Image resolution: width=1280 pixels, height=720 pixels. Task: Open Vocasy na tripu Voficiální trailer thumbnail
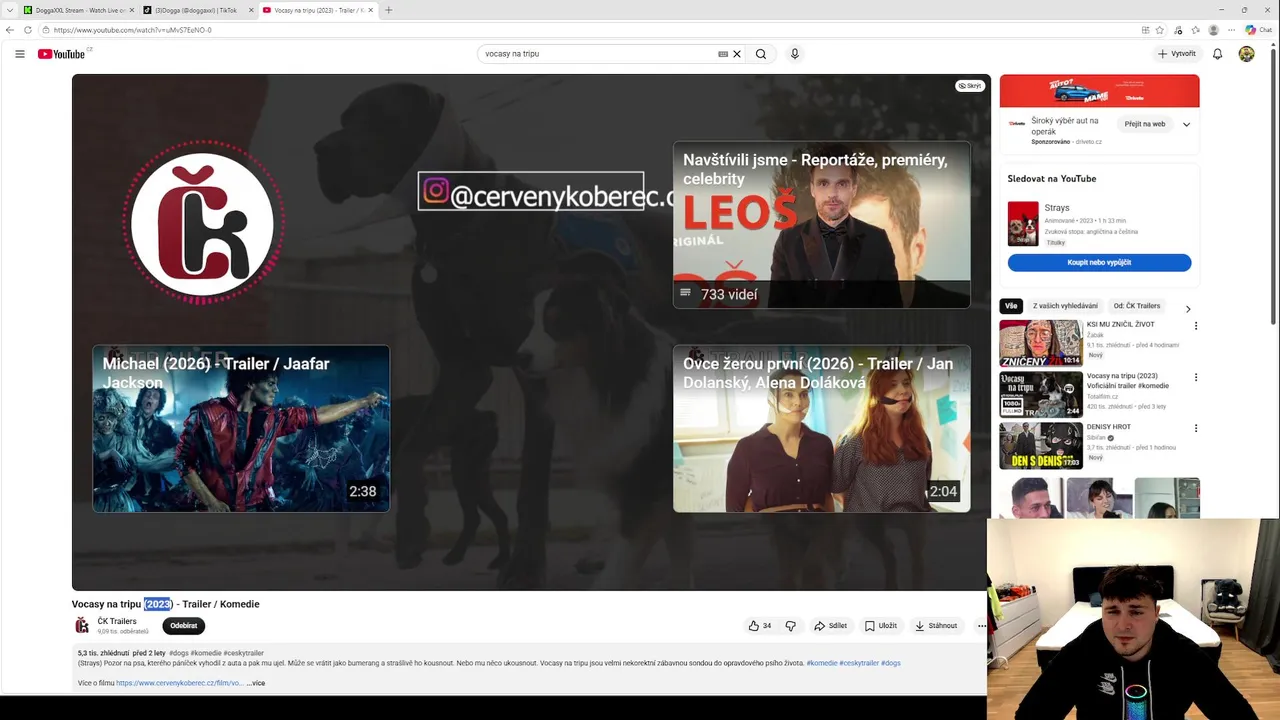click(1041, 394)
